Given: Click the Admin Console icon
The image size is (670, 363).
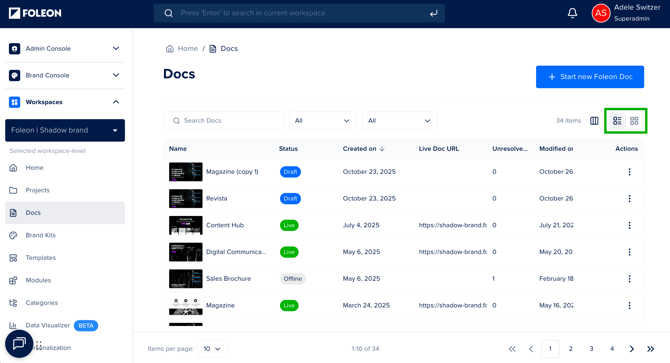Looking at the screenshot, I should [15, 49].
